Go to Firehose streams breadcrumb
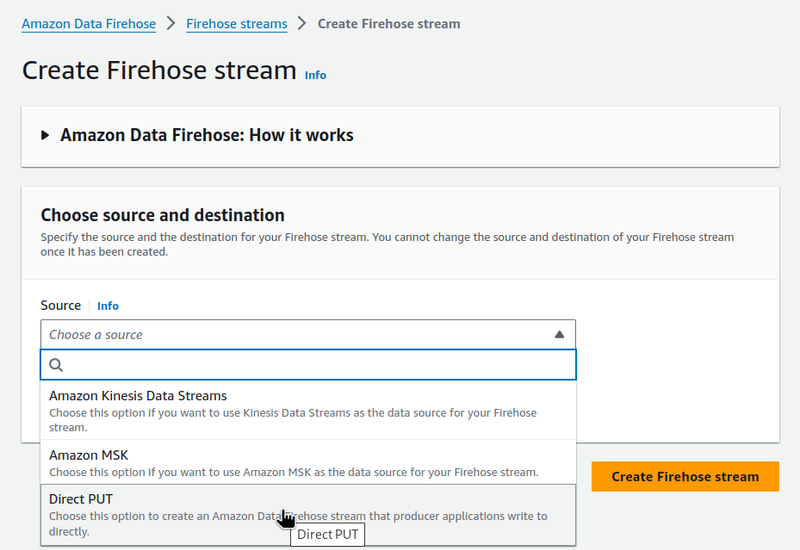800x550 pixels. (237, 24)
